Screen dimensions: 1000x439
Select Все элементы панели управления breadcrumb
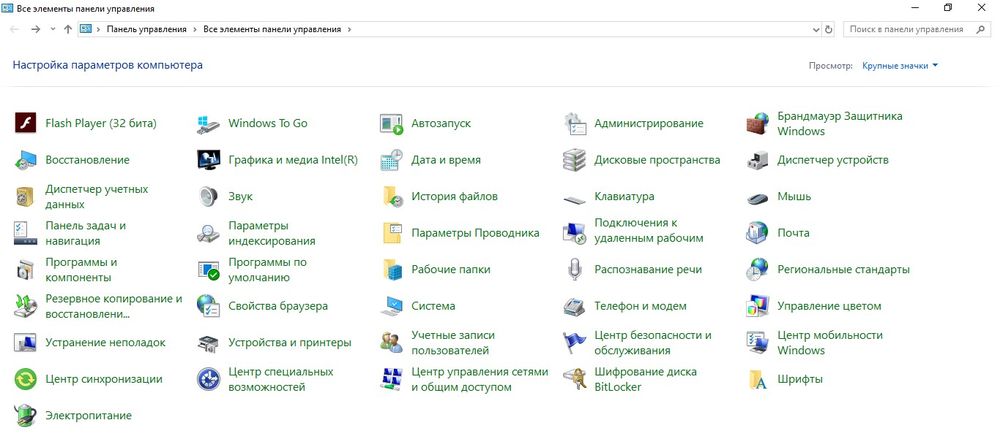pyautogui.click(x=271, y=30)
